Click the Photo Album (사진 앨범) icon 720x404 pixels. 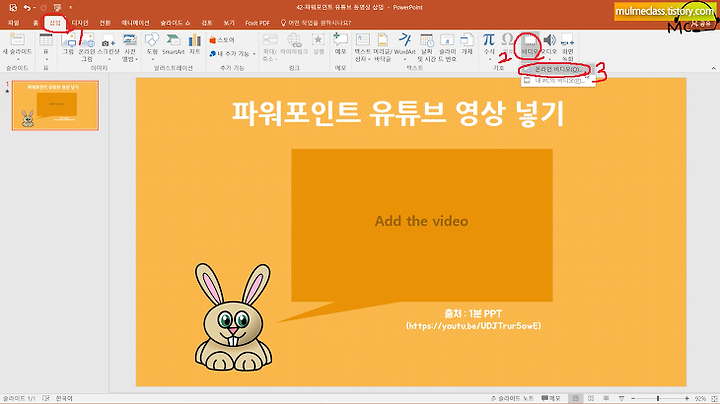[130, 40]
